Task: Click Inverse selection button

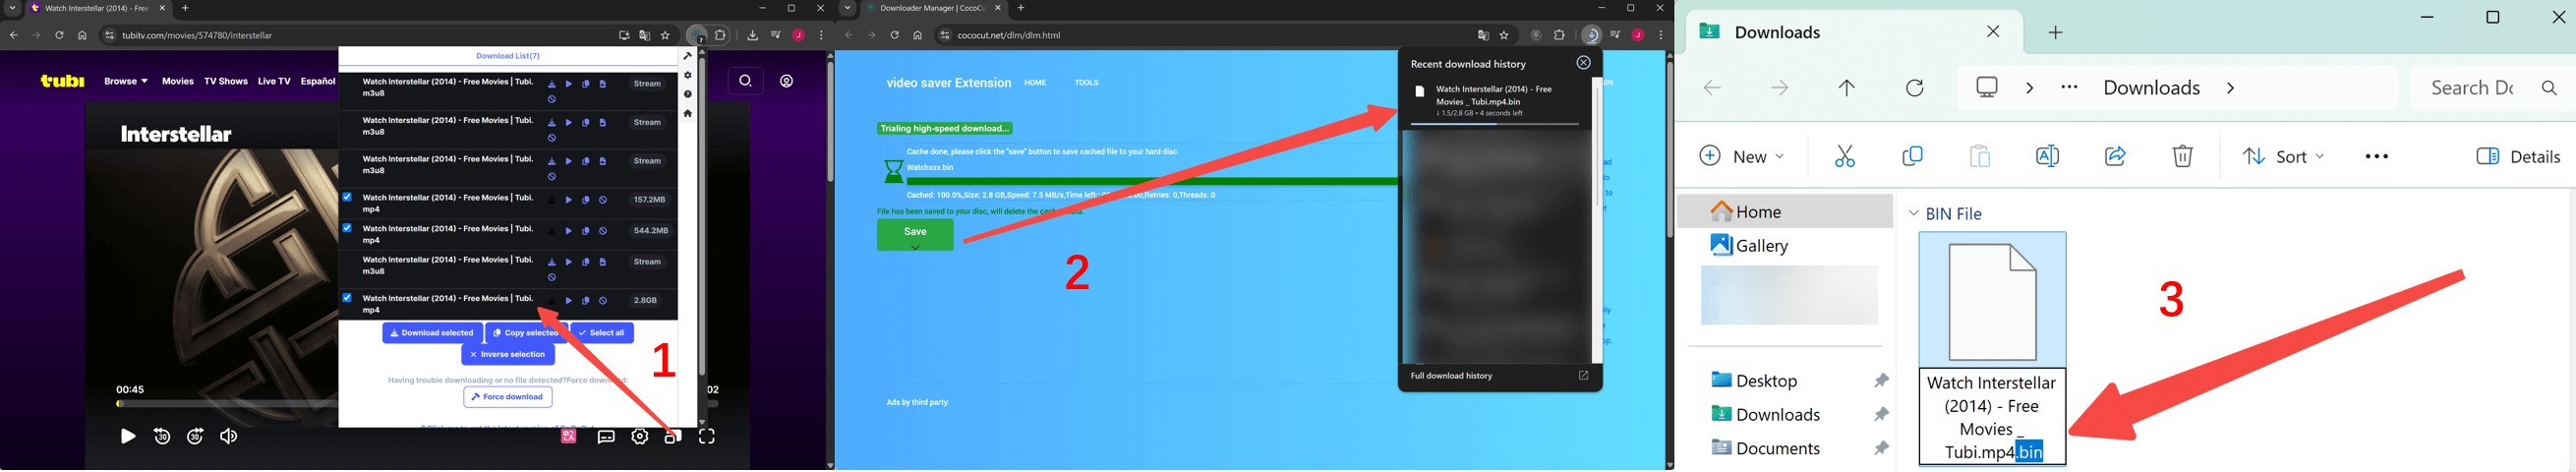Action: pos(508,356)
